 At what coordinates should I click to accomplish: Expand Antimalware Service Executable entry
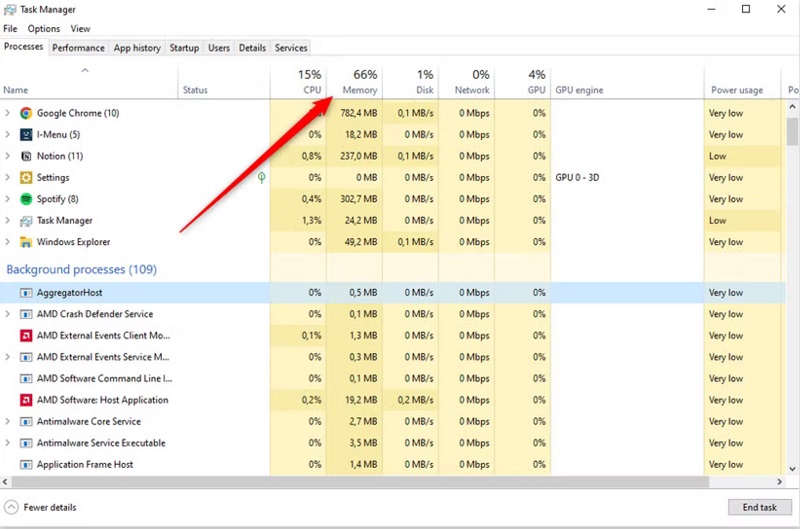point(8,443)
